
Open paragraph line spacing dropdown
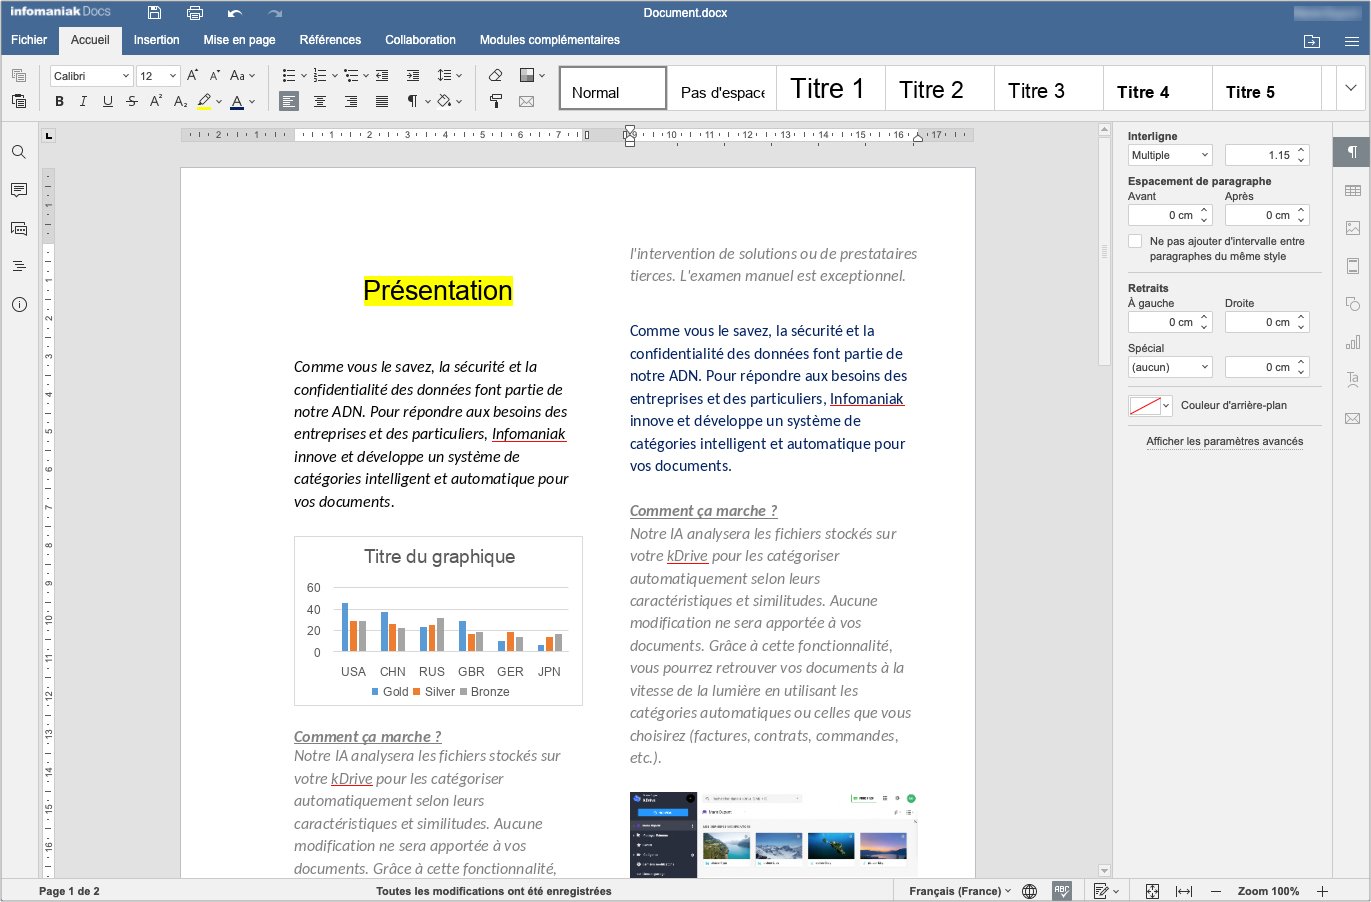(x=450, y=75)
